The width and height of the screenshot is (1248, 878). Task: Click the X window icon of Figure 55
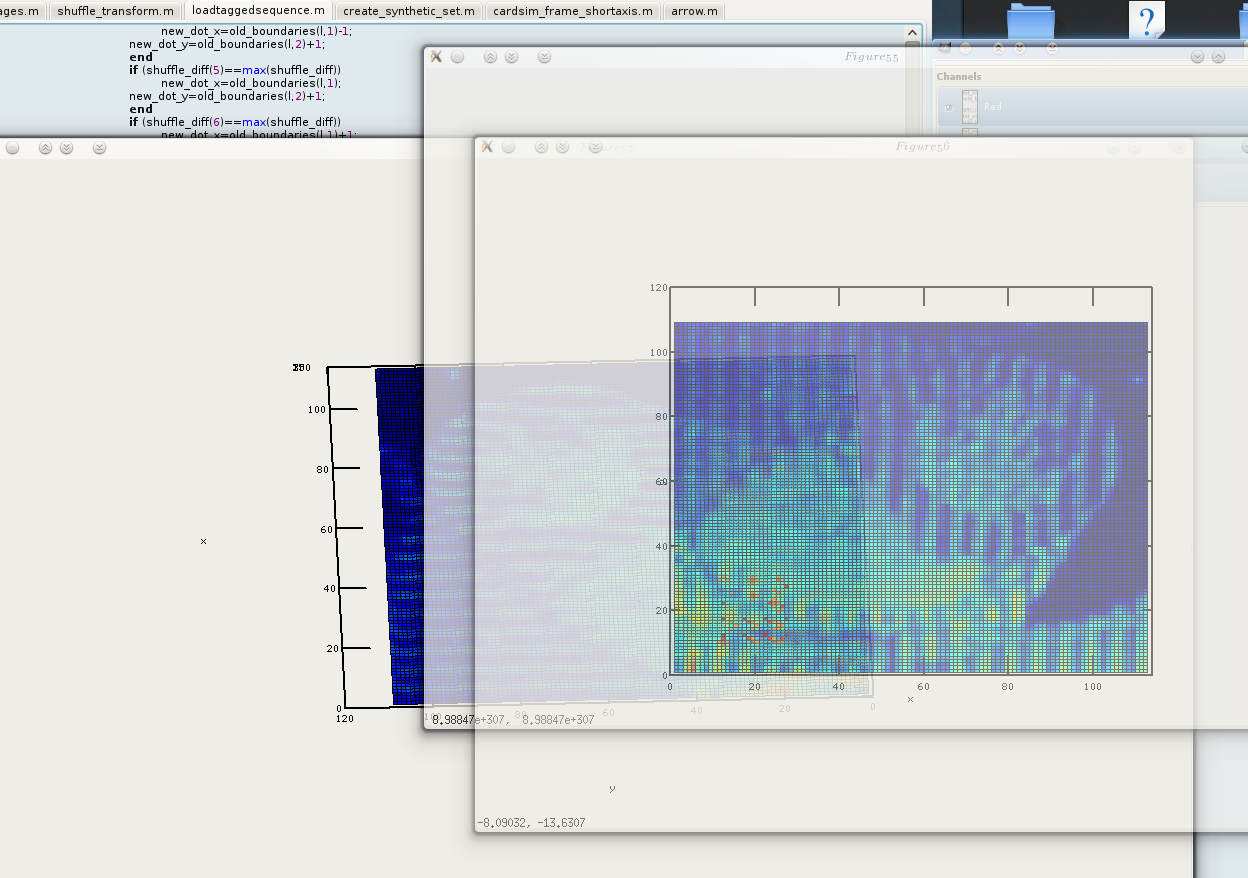[436, 57]
